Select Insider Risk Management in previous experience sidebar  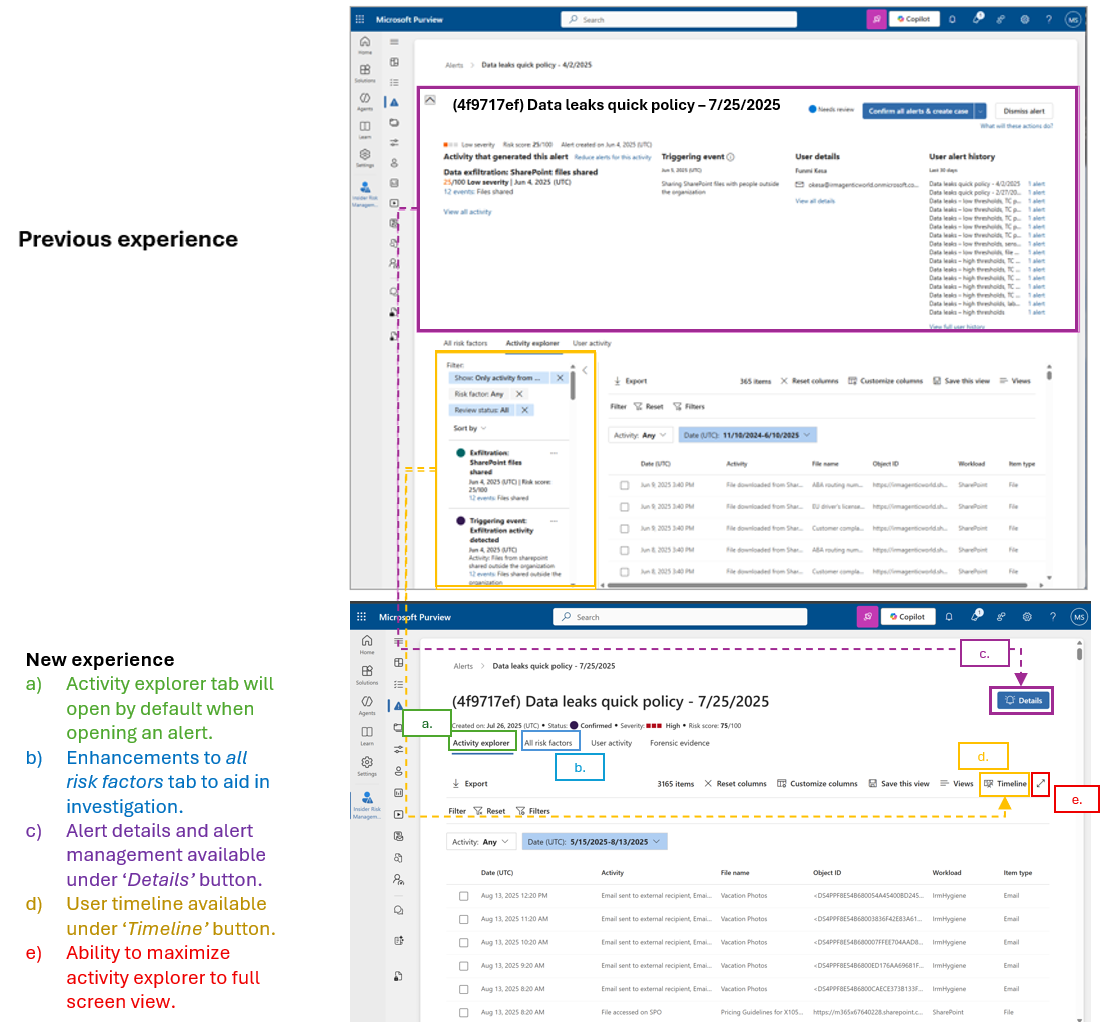[365, 194]
